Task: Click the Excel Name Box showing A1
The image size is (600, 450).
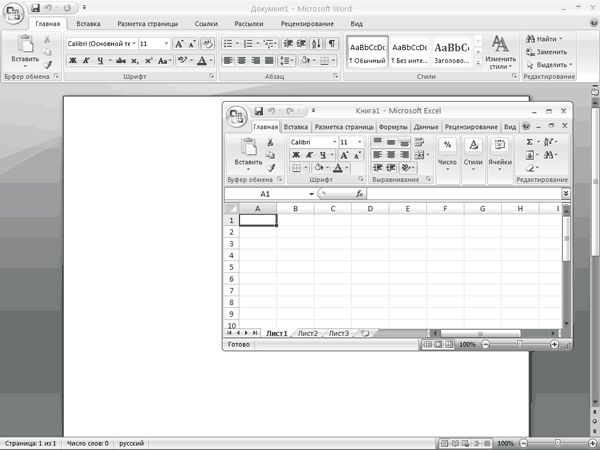Action: pyautogui.click(x=266, y=194)
